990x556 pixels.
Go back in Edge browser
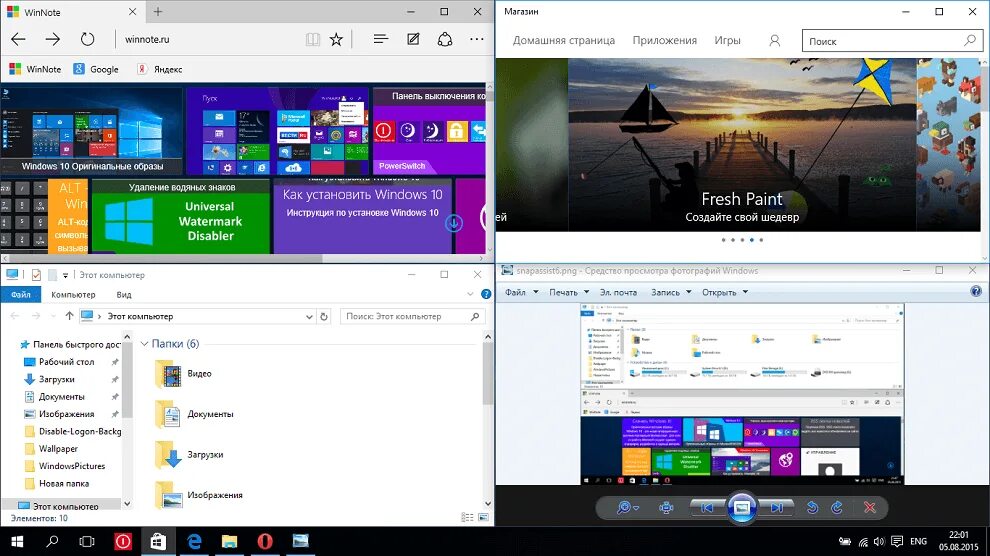[x=18, y=39]
